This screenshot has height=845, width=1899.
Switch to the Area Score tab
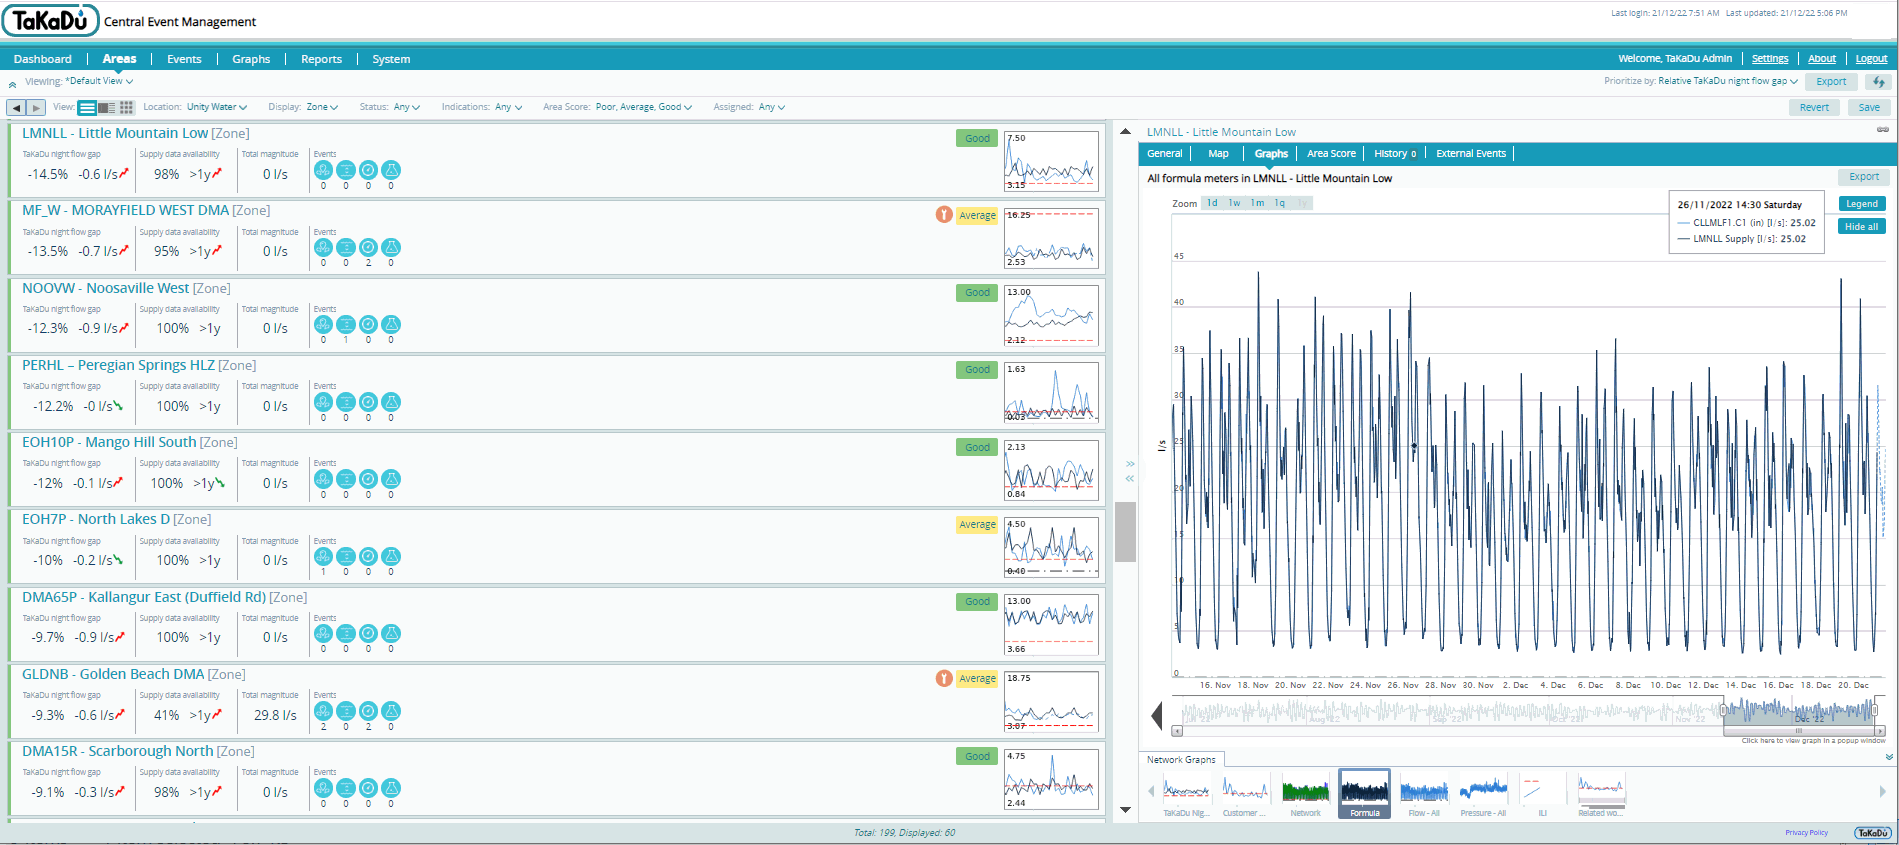click(x=1331, y=153)
